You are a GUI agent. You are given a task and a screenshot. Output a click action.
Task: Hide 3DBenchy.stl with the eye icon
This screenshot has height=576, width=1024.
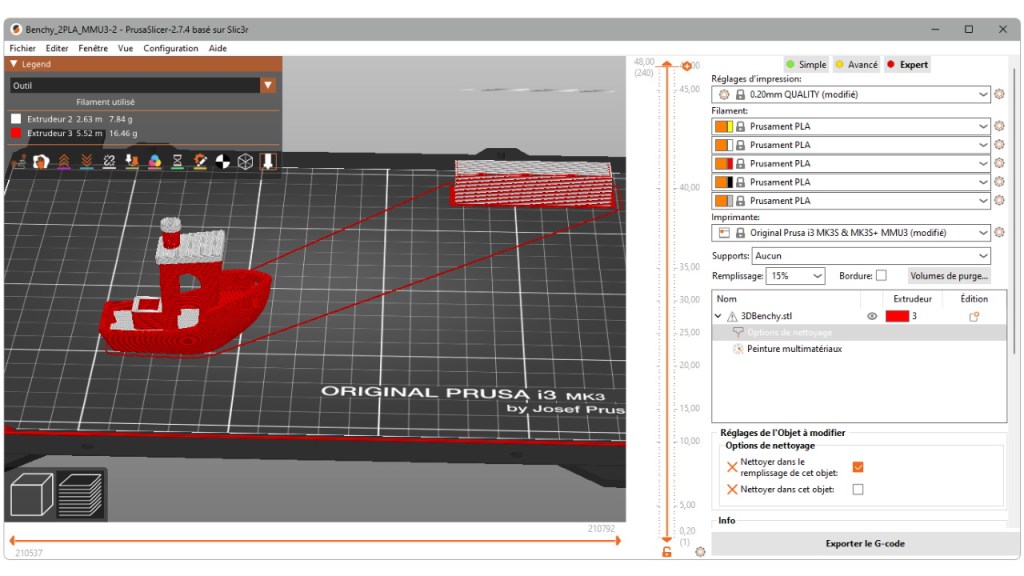click(x=872, y=317)
